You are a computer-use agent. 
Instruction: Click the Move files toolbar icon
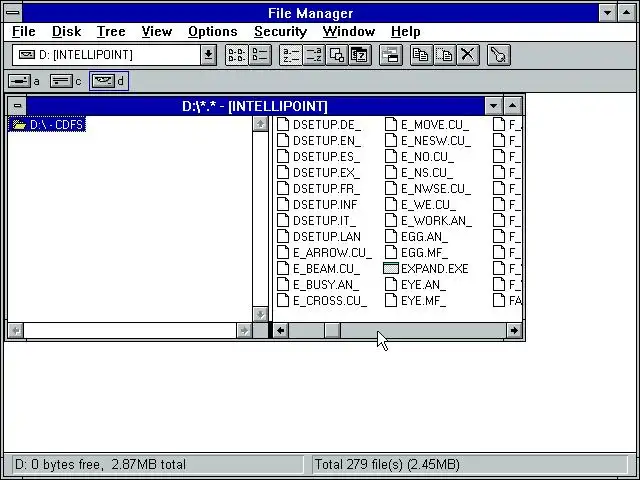pyautogui.click(x=444, y=55)
